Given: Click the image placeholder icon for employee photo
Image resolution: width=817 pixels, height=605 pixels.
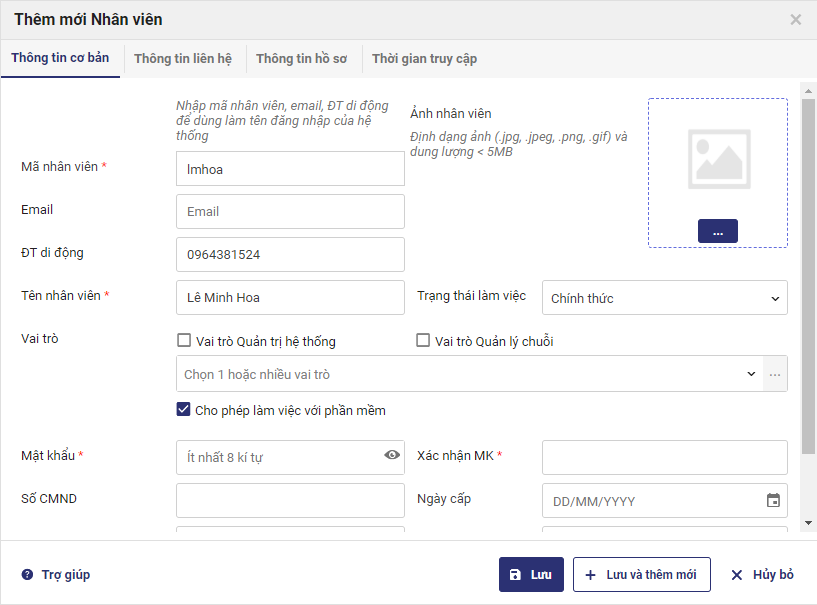Looking at the screenshot, I should (x=718, y=159).
